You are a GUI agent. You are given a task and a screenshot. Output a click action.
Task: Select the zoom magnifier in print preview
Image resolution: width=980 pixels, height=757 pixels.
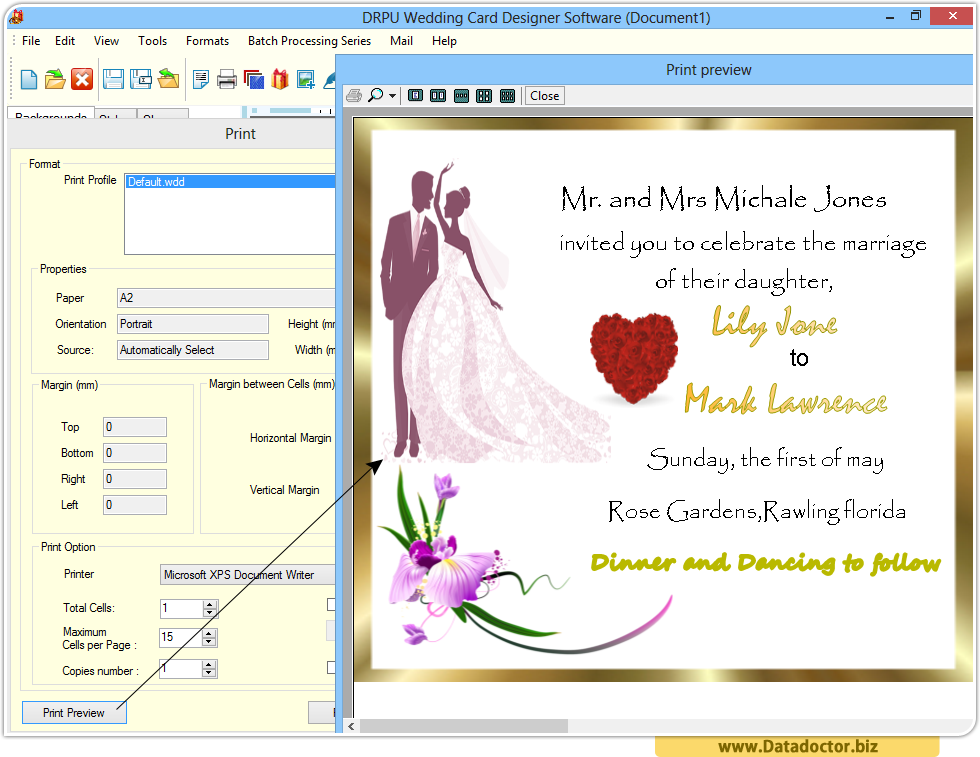point(377,95)
